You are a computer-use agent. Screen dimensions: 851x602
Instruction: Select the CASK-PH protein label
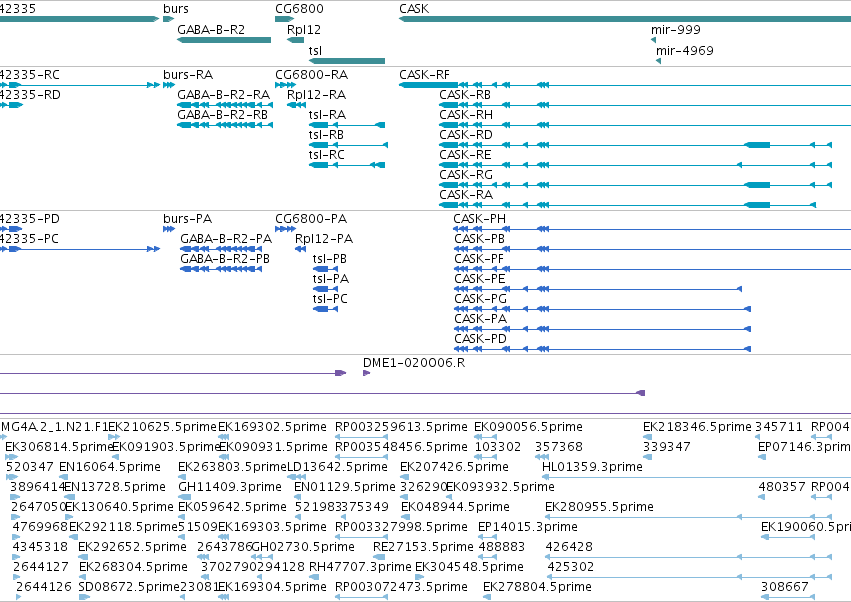pos(480,219)
